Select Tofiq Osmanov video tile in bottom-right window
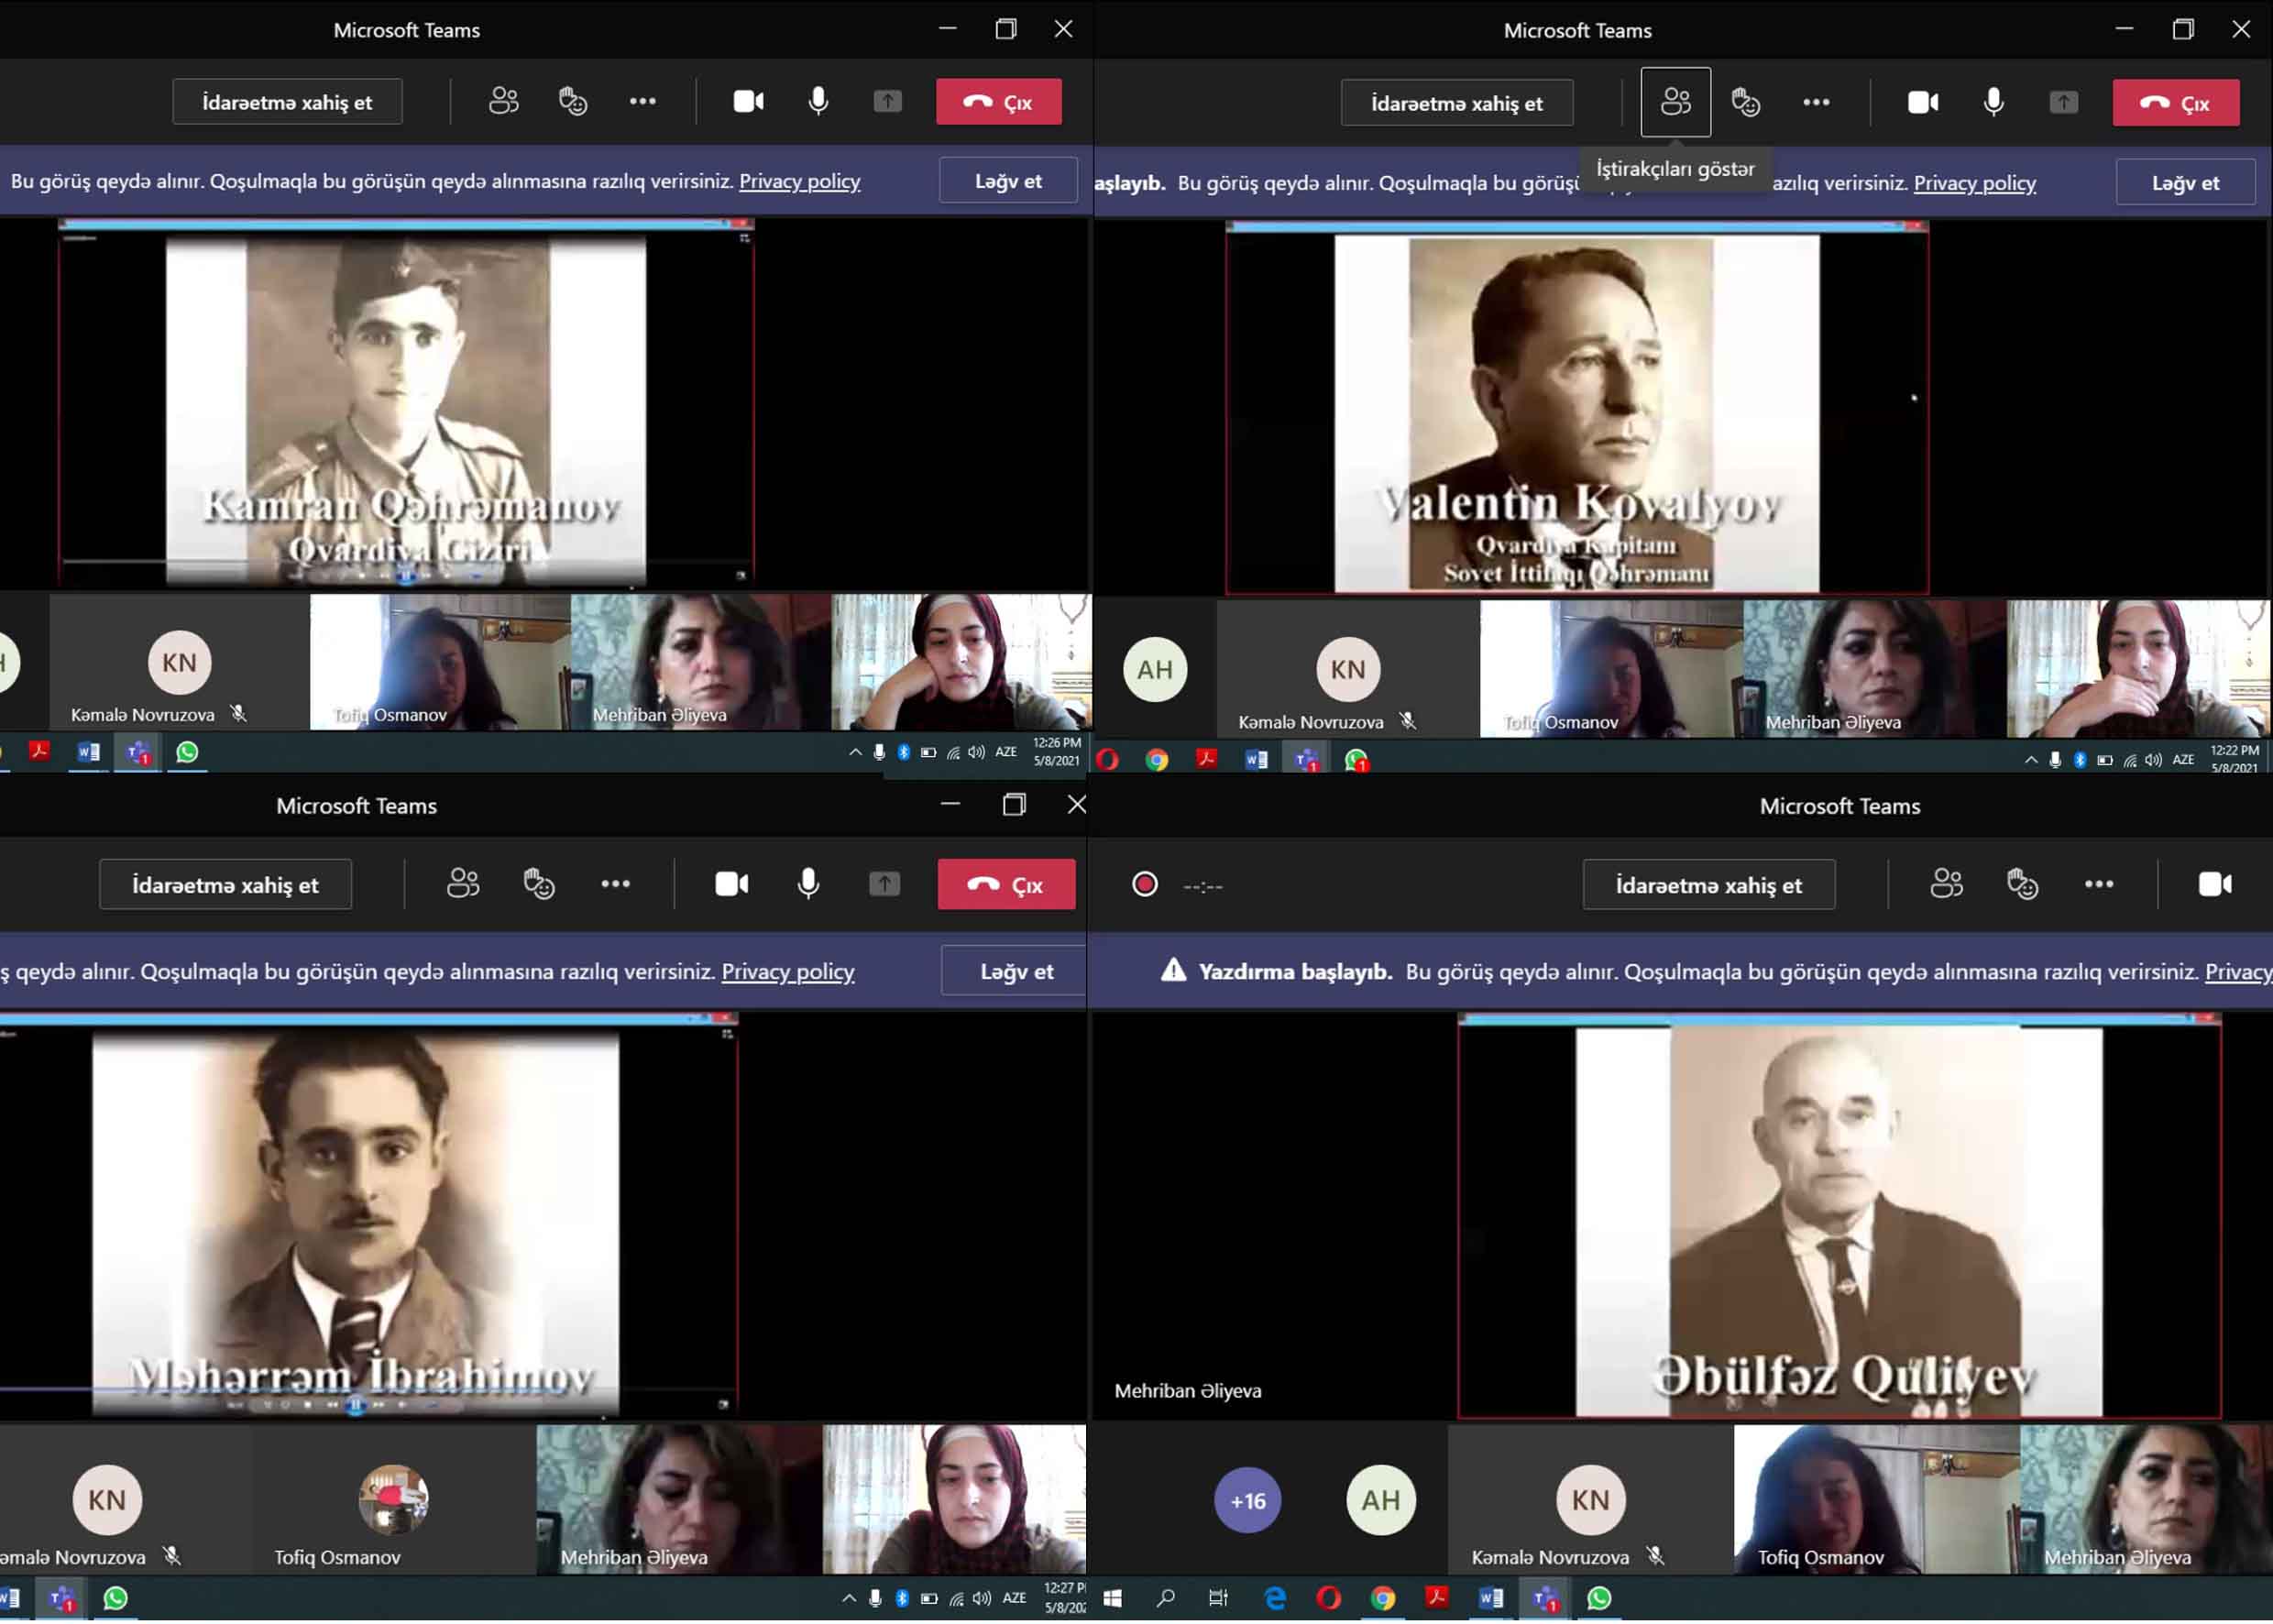Screen dimensions: 2273x1624 tap(1876, 1499)
